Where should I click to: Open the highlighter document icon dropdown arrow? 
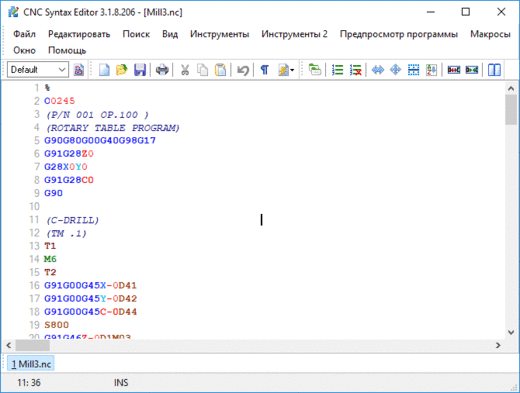coord(292,70)
